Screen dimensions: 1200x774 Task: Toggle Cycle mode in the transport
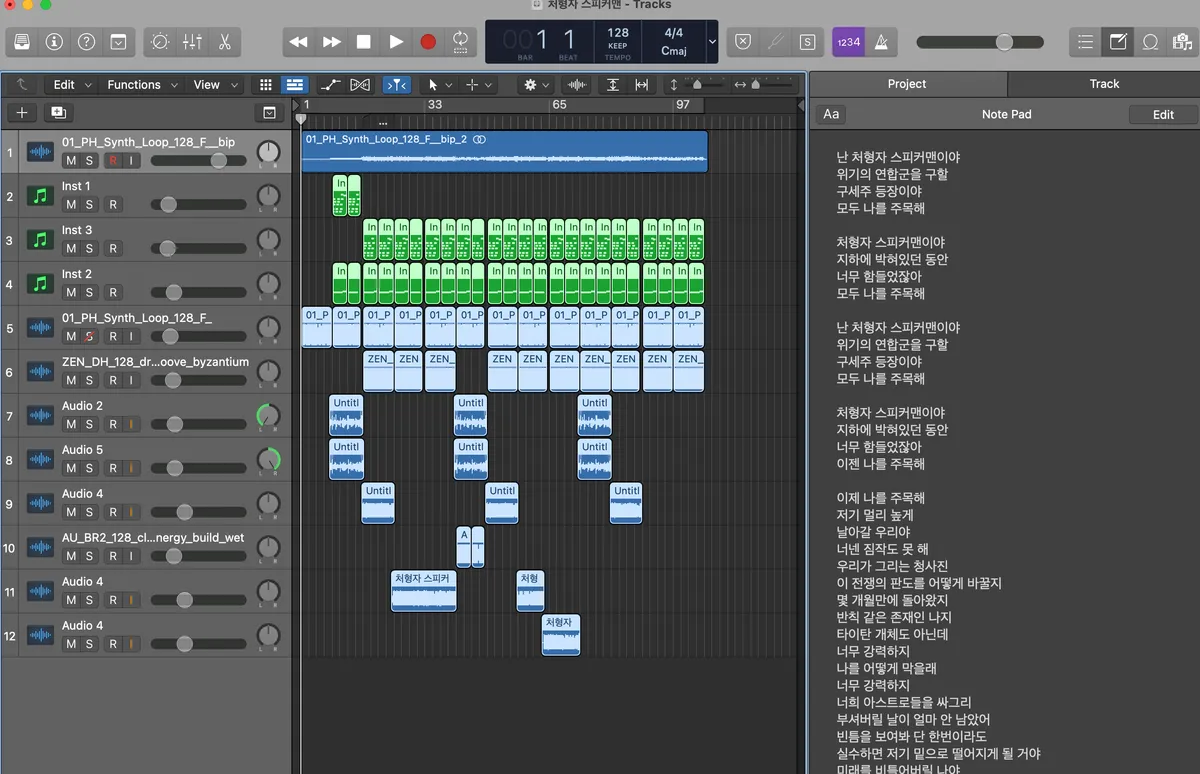pyautogui.click(x=460, y=42)
